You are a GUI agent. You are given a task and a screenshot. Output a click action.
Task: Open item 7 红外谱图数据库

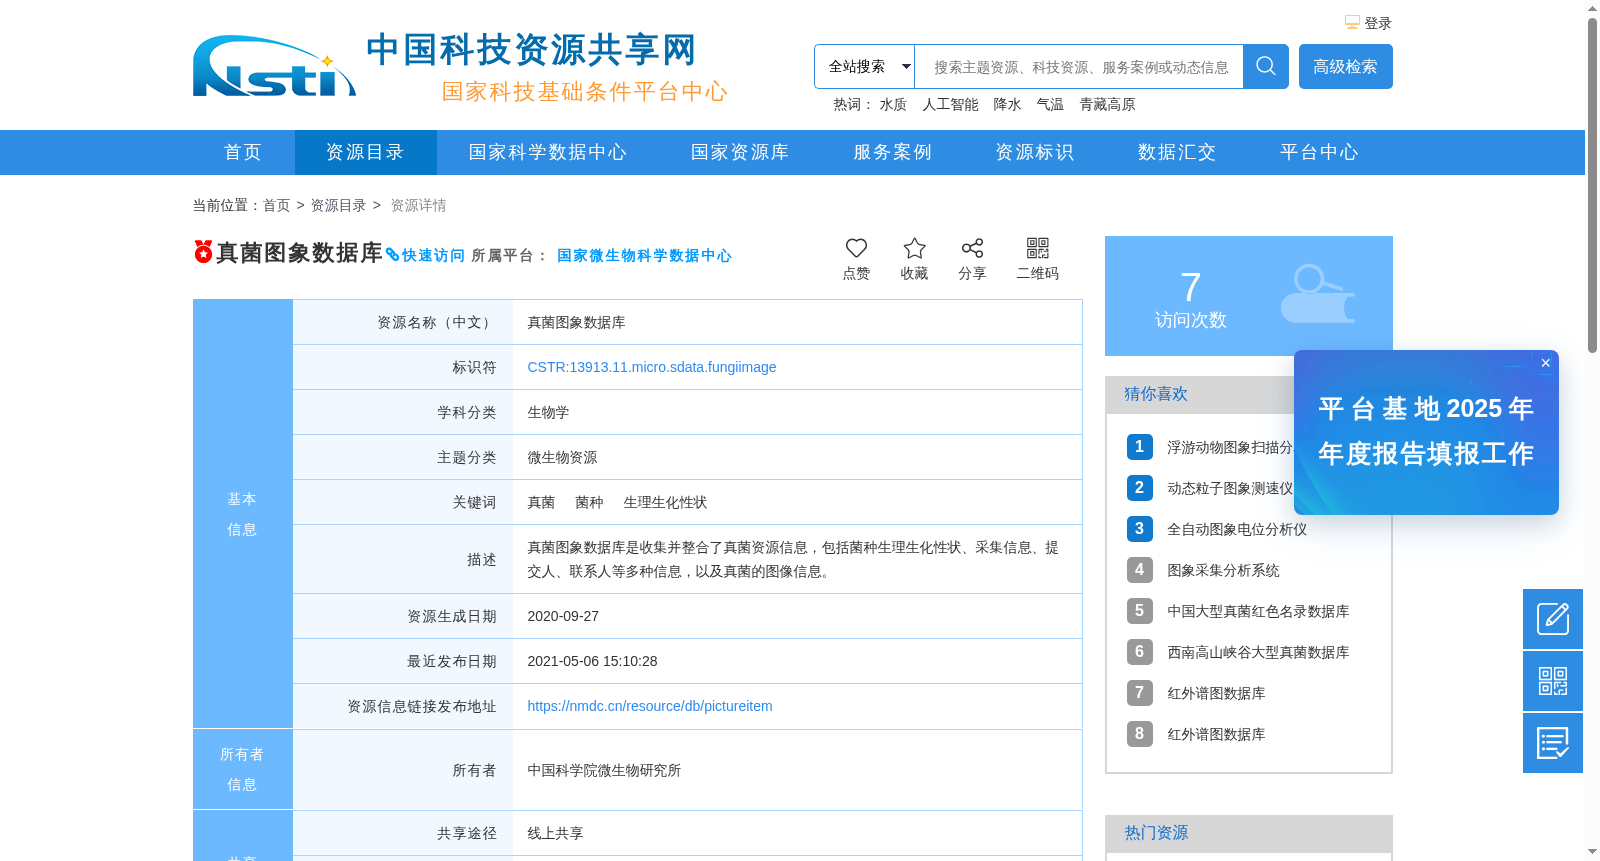point(1216,693)
